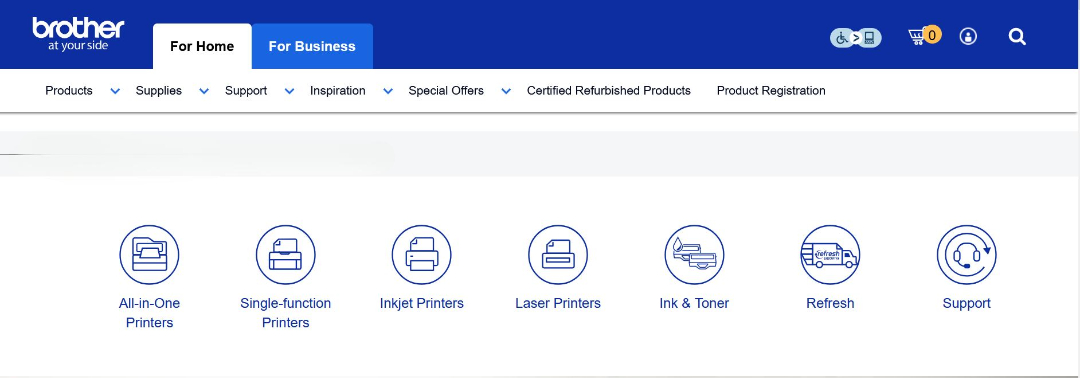Switch to the For Business tab
1080x378 pixels.
point(312,46)
